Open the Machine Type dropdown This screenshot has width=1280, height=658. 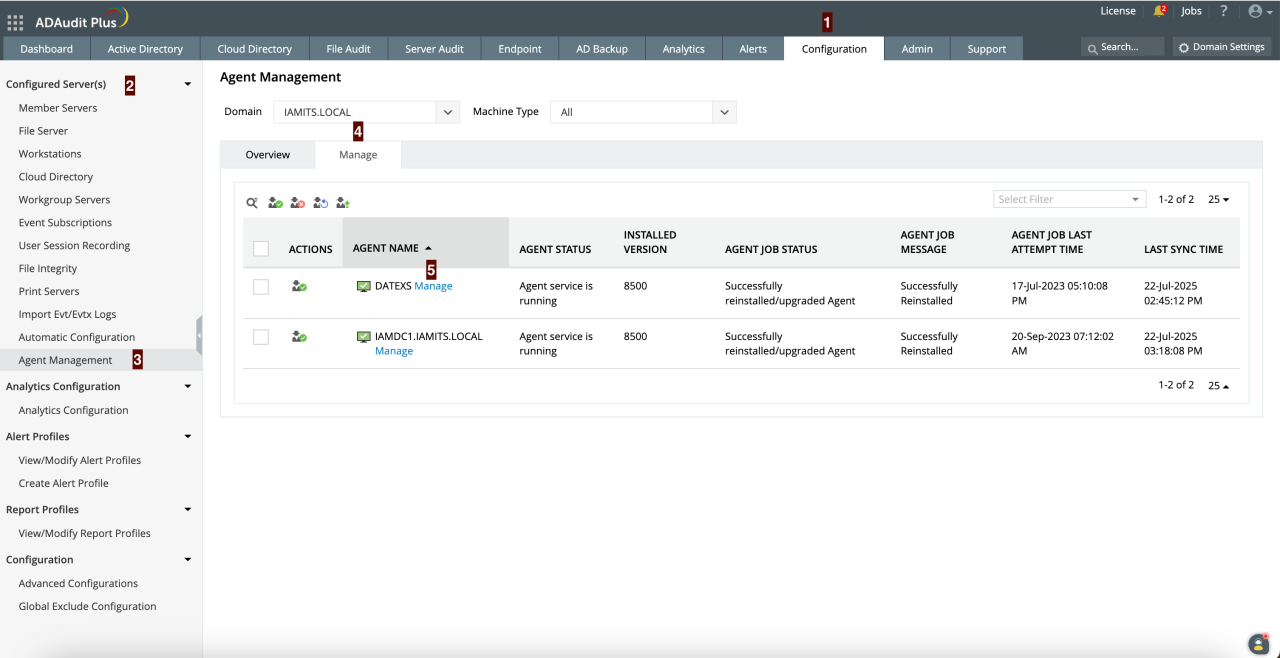pos(643,111)
